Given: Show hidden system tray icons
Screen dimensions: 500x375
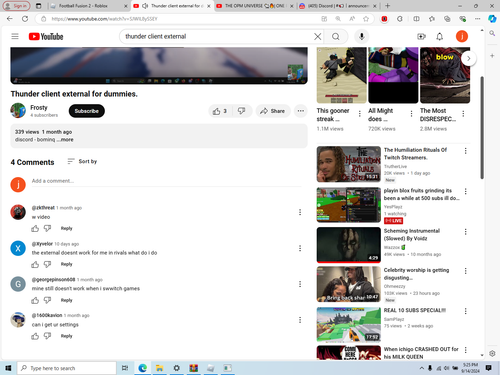Looking at the screenshot, I should coord(422,368).
